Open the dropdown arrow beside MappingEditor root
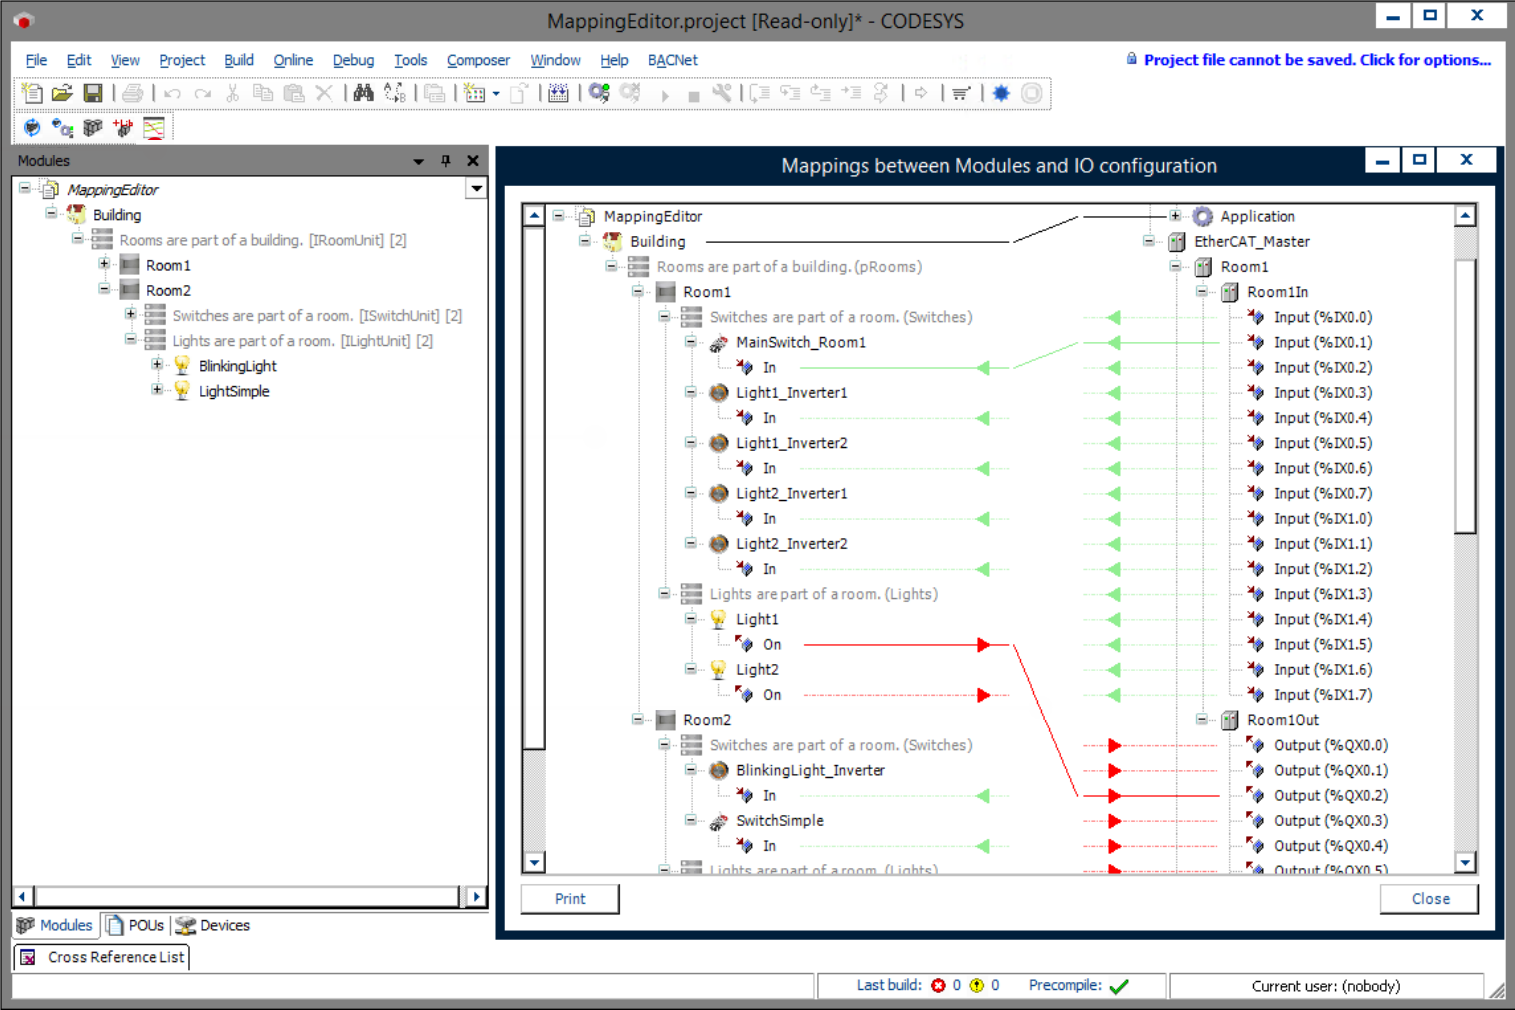1515x1010 pixels. [x=476, y=189]
